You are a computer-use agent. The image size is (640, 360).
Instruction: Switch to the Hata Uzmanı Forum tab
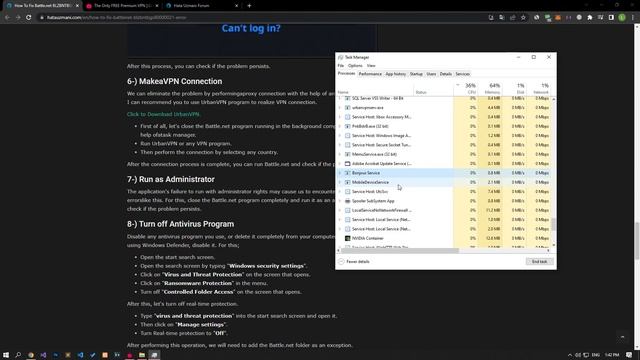[201, 6]
